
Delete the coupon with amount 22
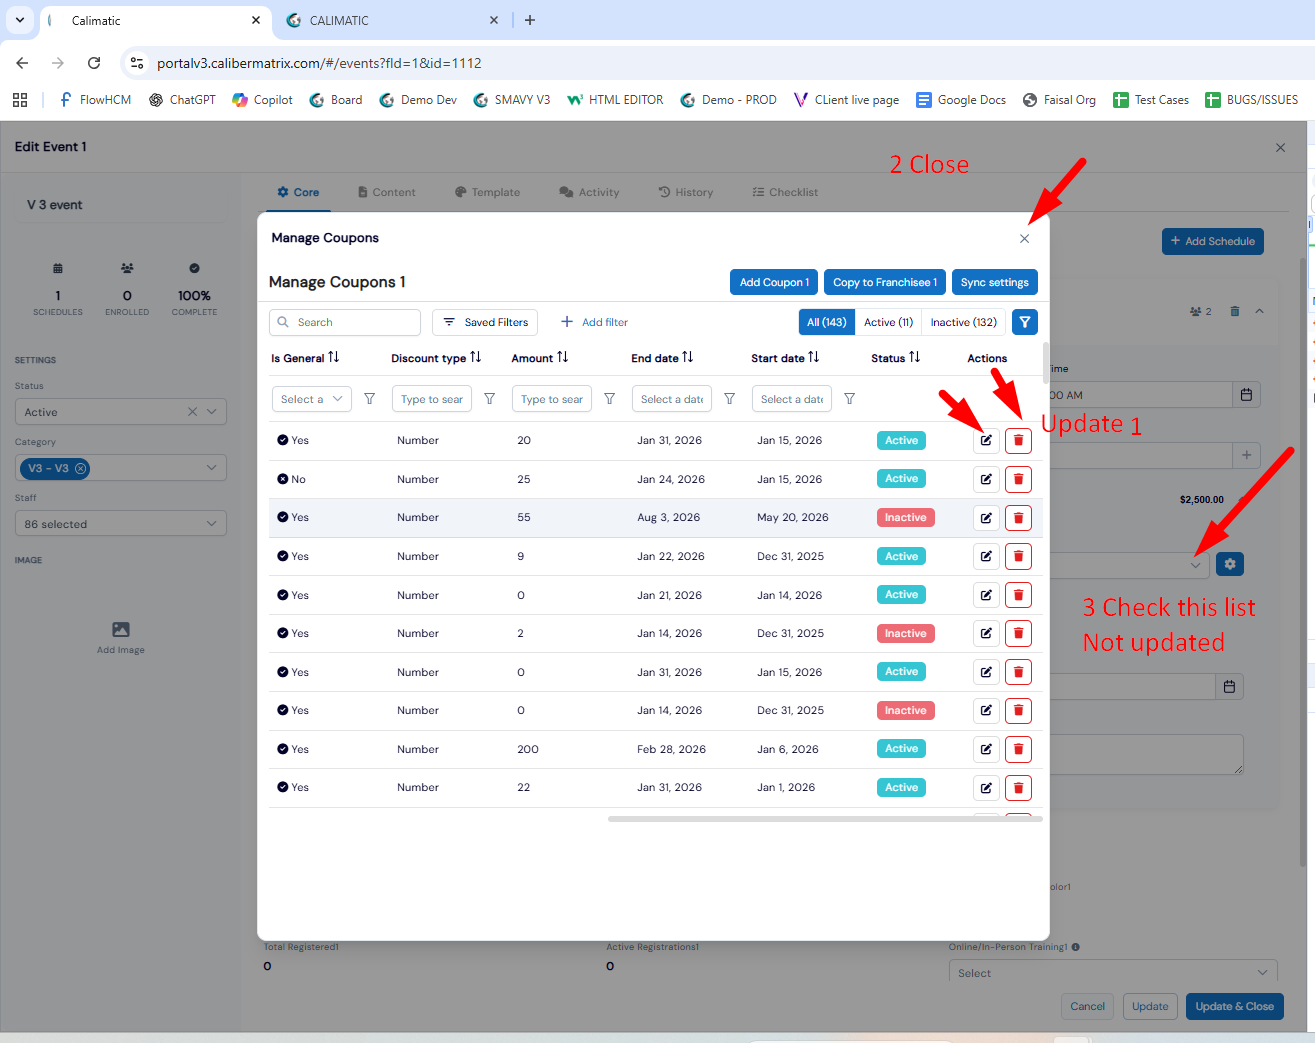pos(1018,788)
